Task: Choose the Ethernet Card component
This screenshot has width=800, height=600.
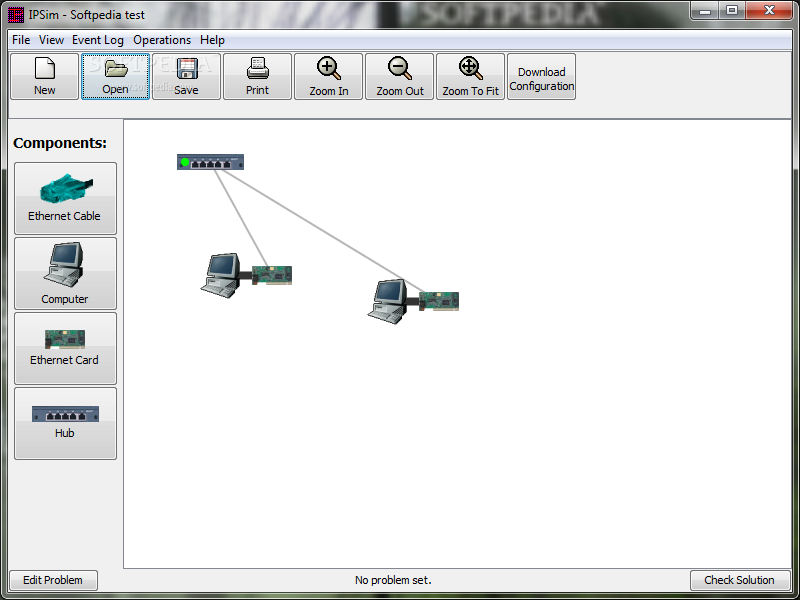Action: pos(65,348)
